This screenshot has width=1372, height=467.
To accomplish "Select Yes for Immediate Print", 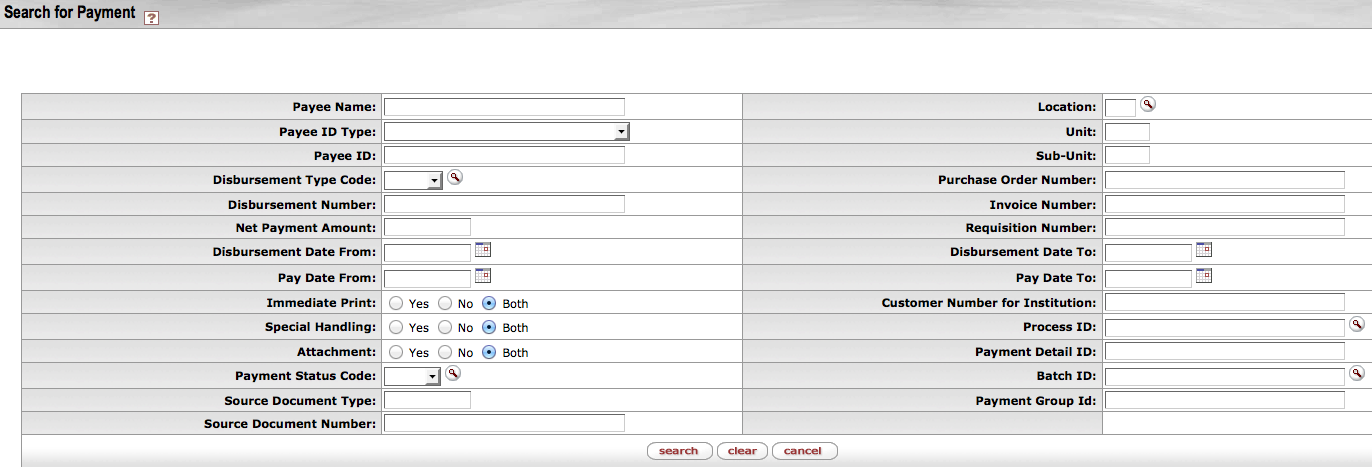I will [396, 303].
